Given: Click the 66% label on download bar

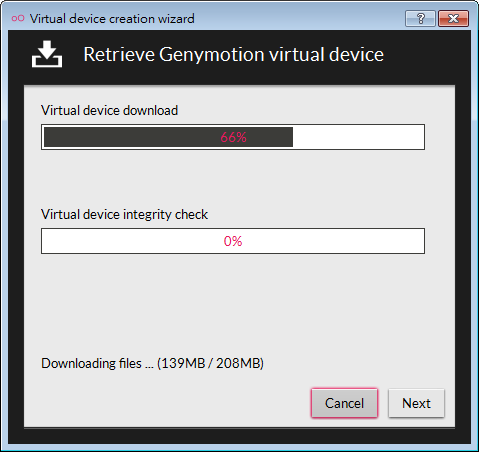Looking at the screenshot, I should coord(233,137).
